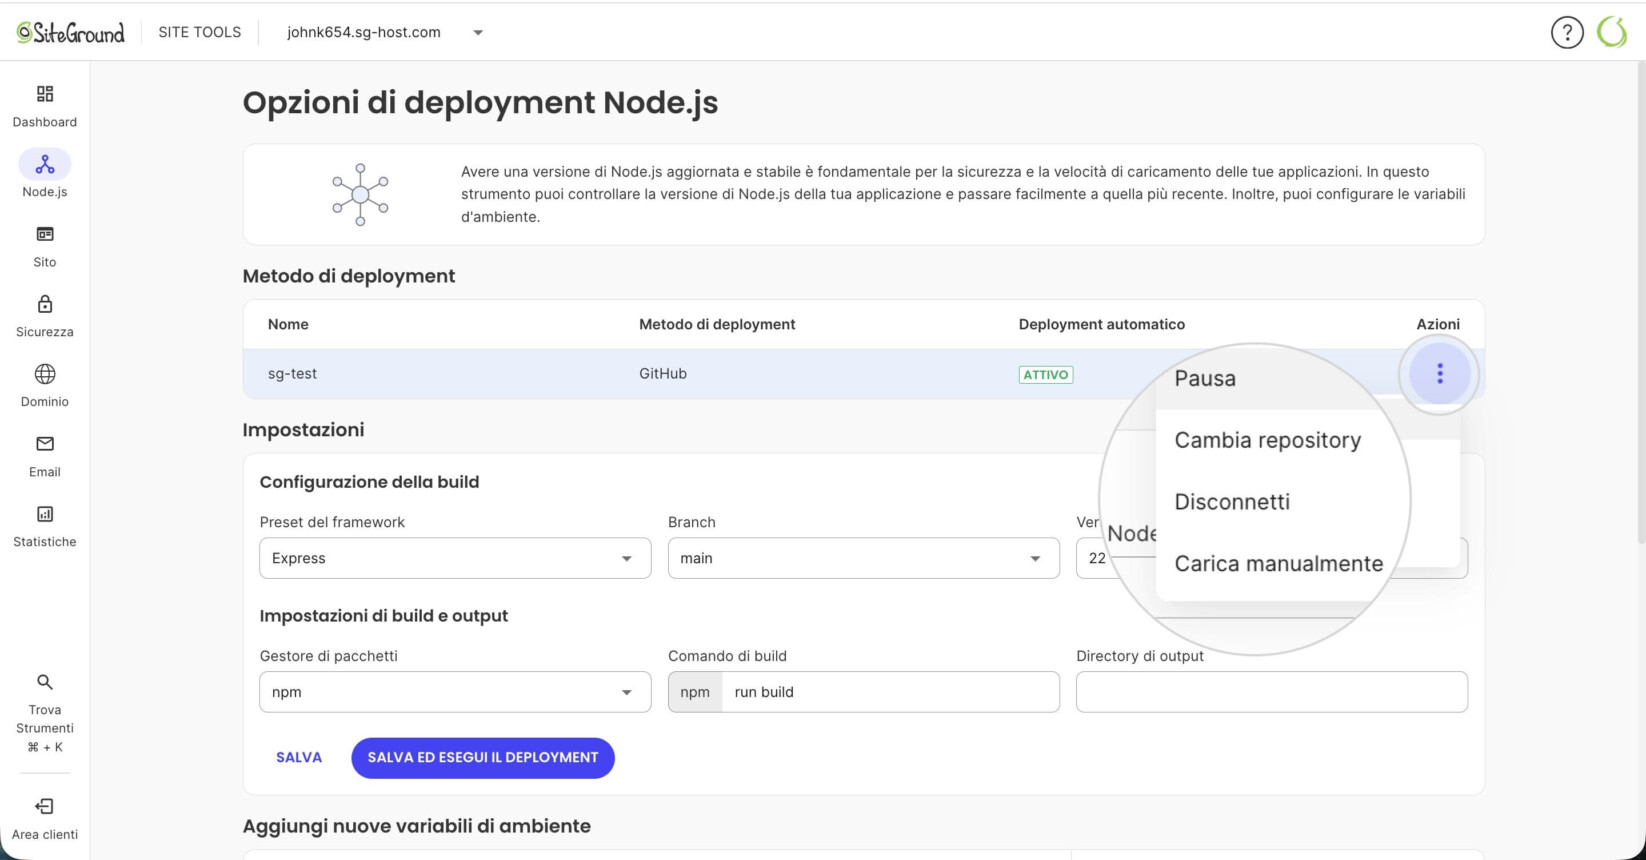The width and height of the screenshot is (1646, 860).
Task: Open the Email envelope icon
Action: (x=45, y=444)
